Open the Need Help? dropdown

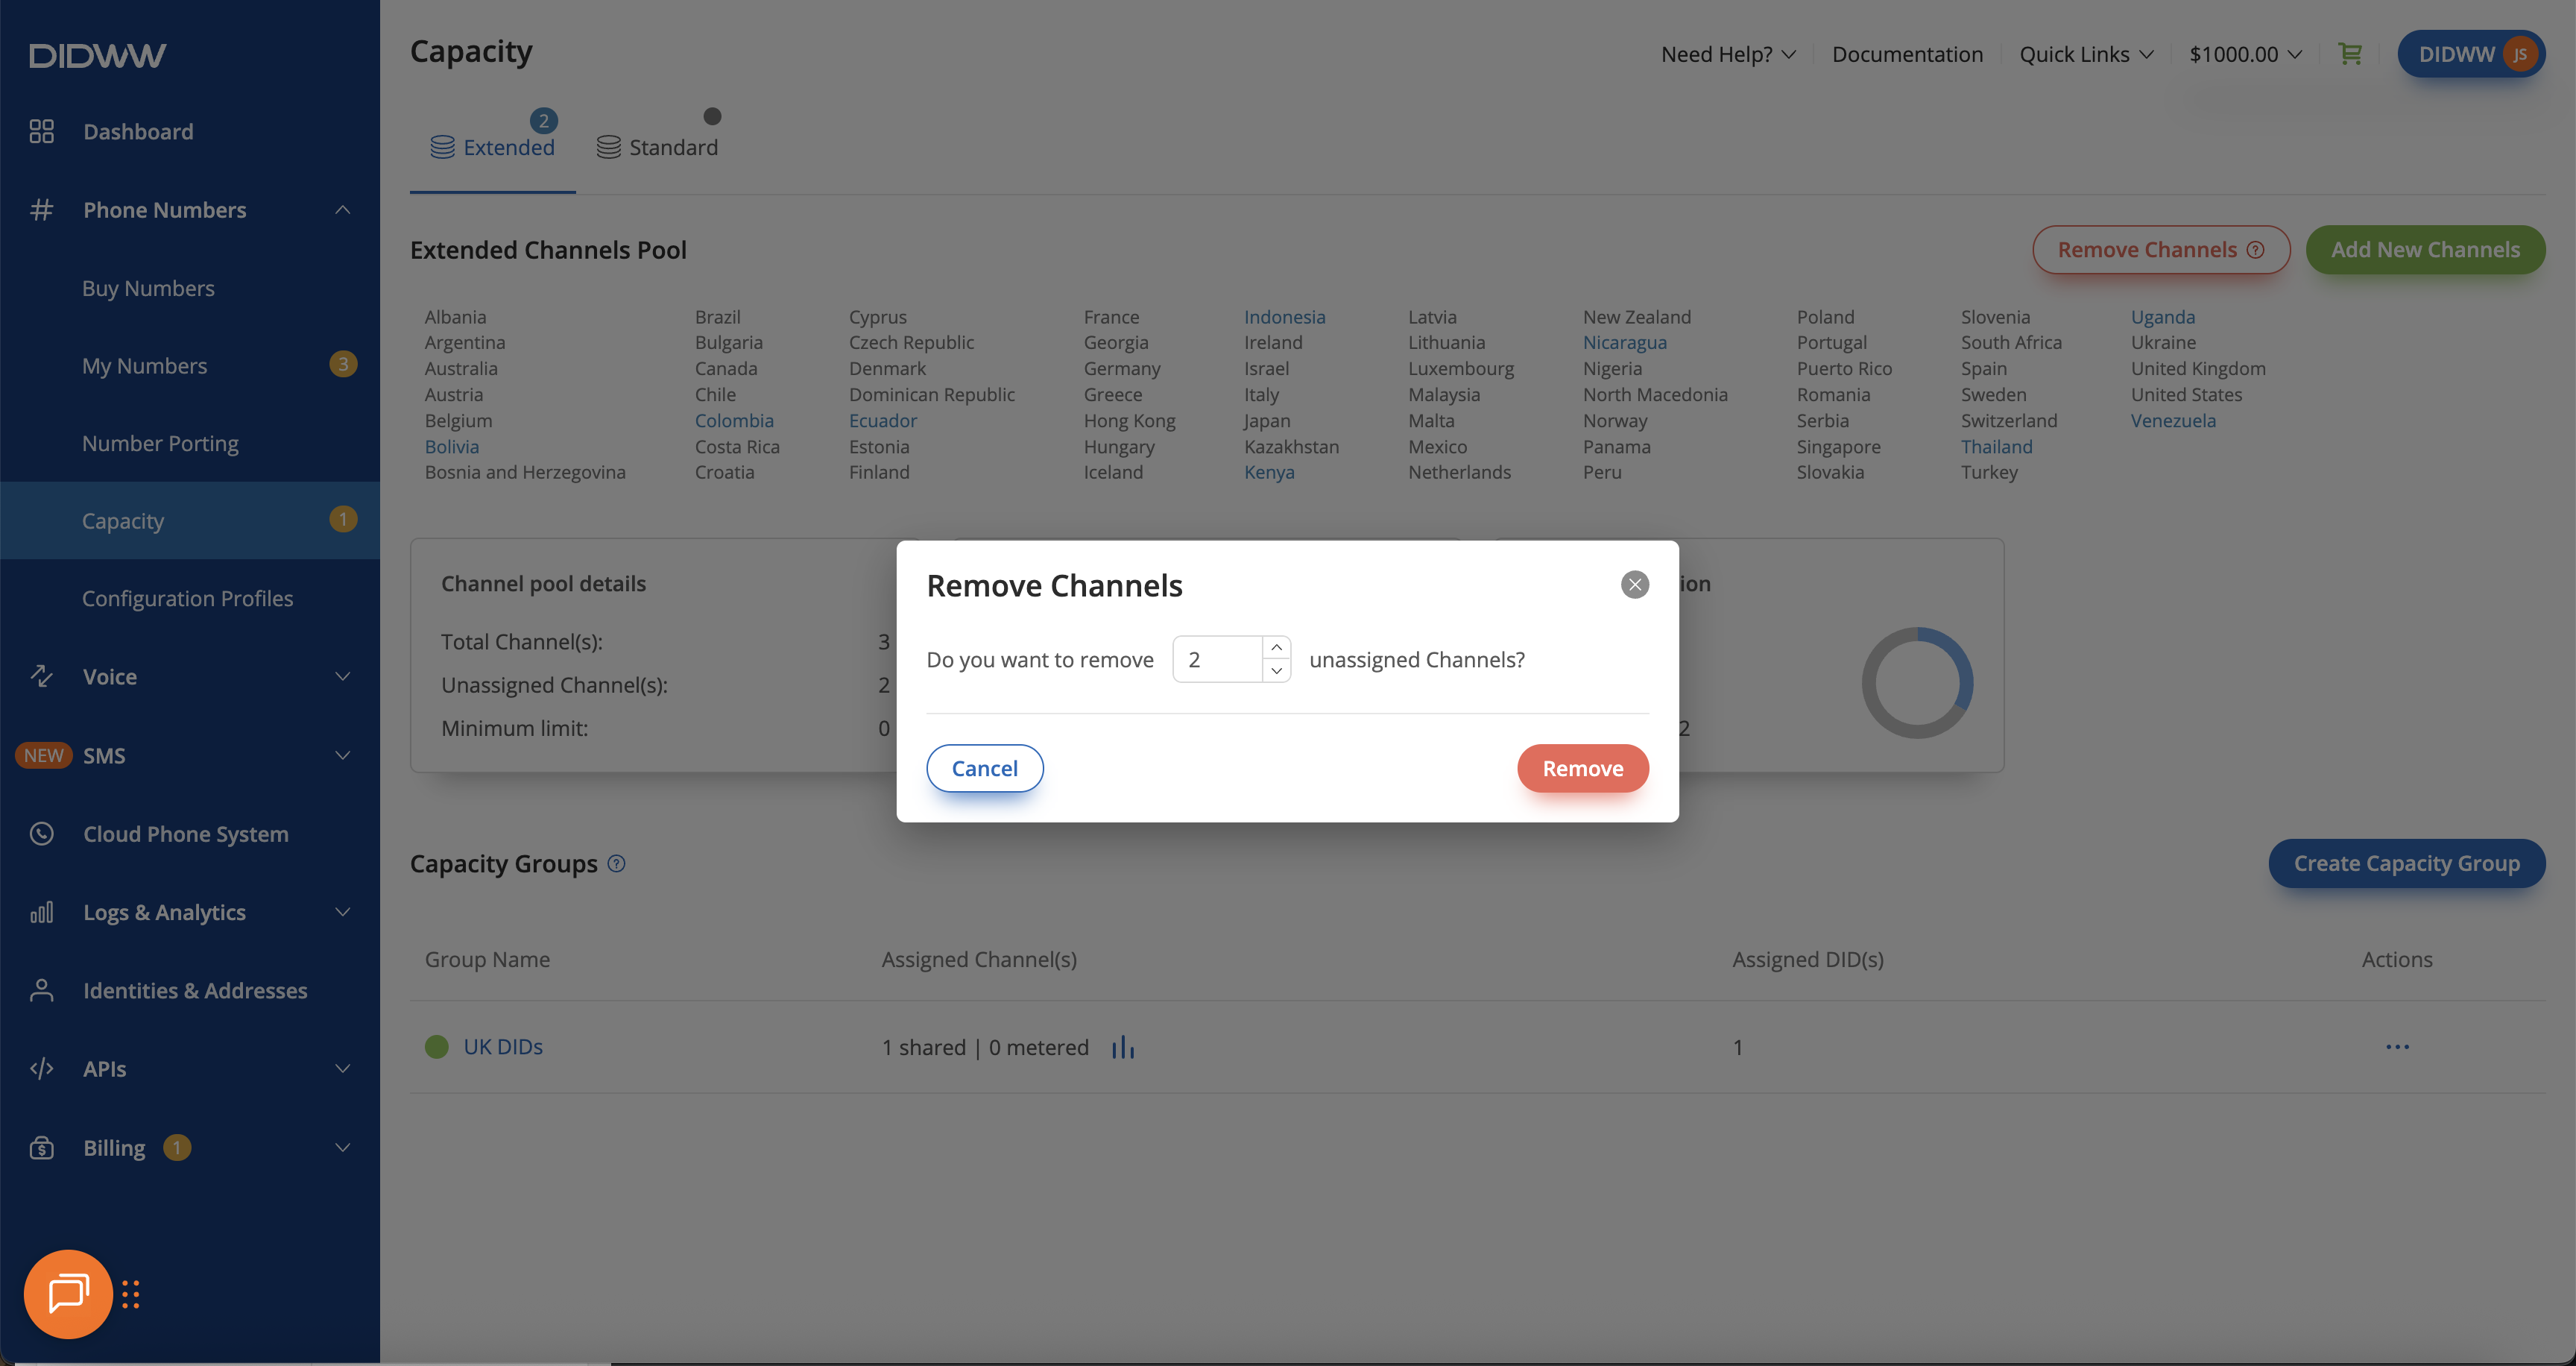click(x=1728, y=54)
